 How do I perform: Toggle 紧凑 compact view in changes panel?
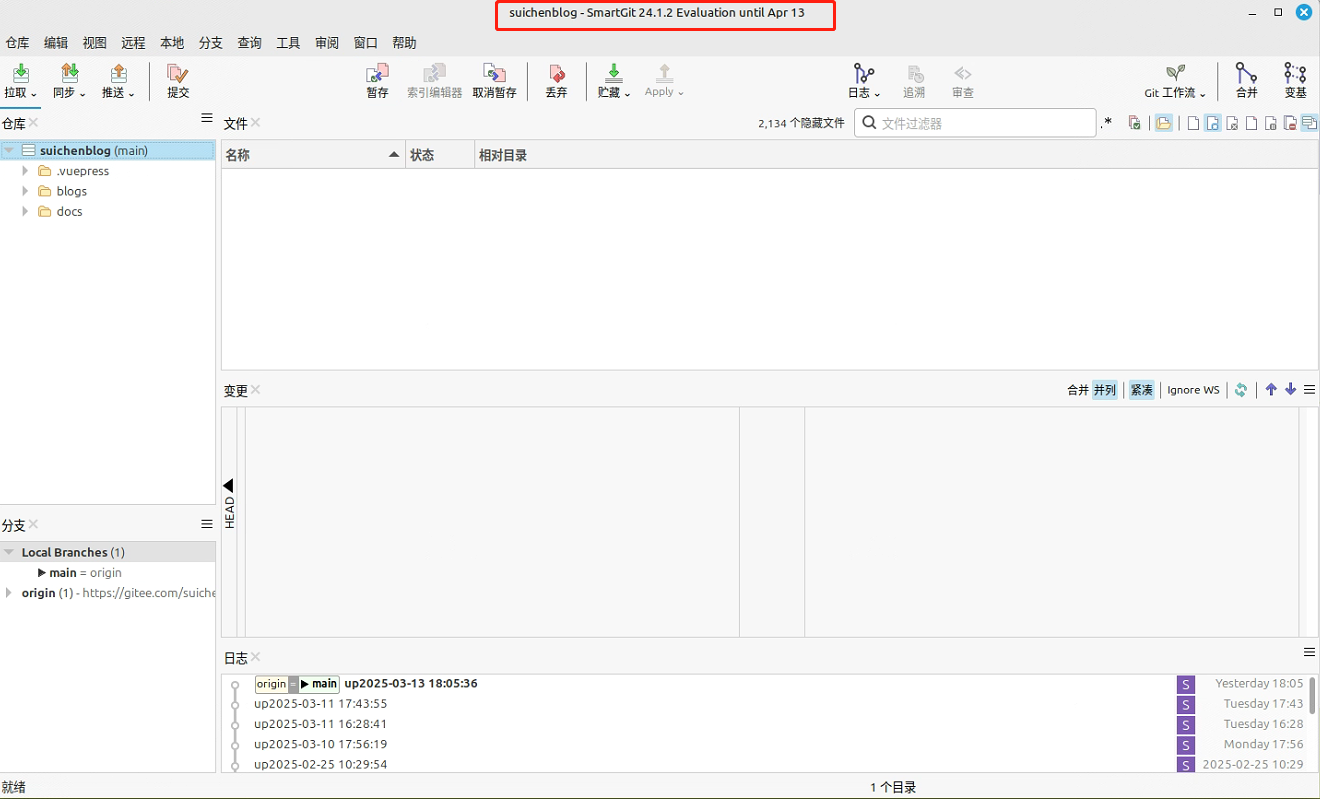pos(1141,390)
